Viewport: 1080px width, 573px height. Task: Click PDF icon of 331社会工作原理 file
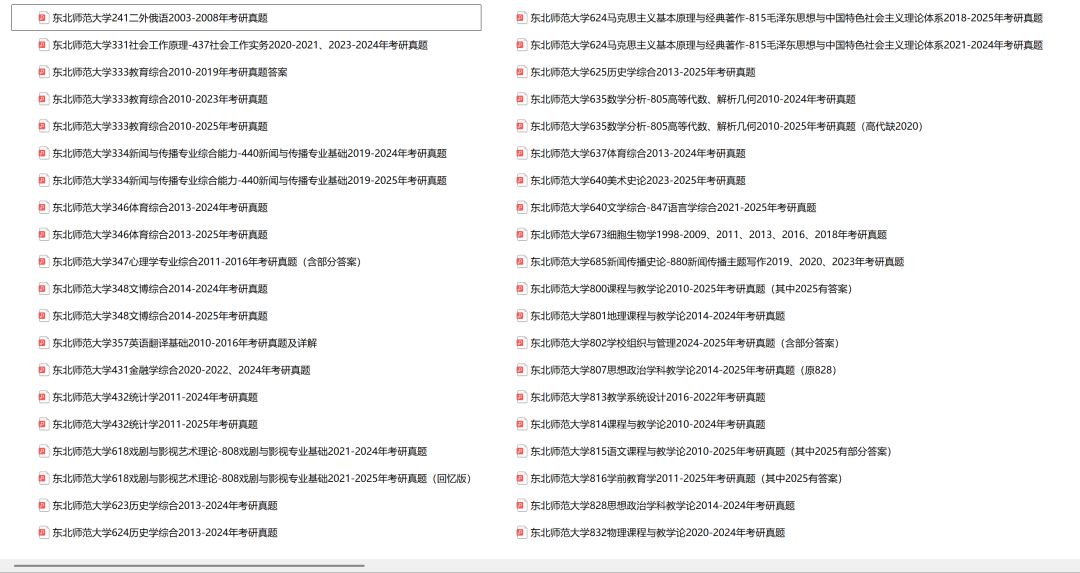43,45
